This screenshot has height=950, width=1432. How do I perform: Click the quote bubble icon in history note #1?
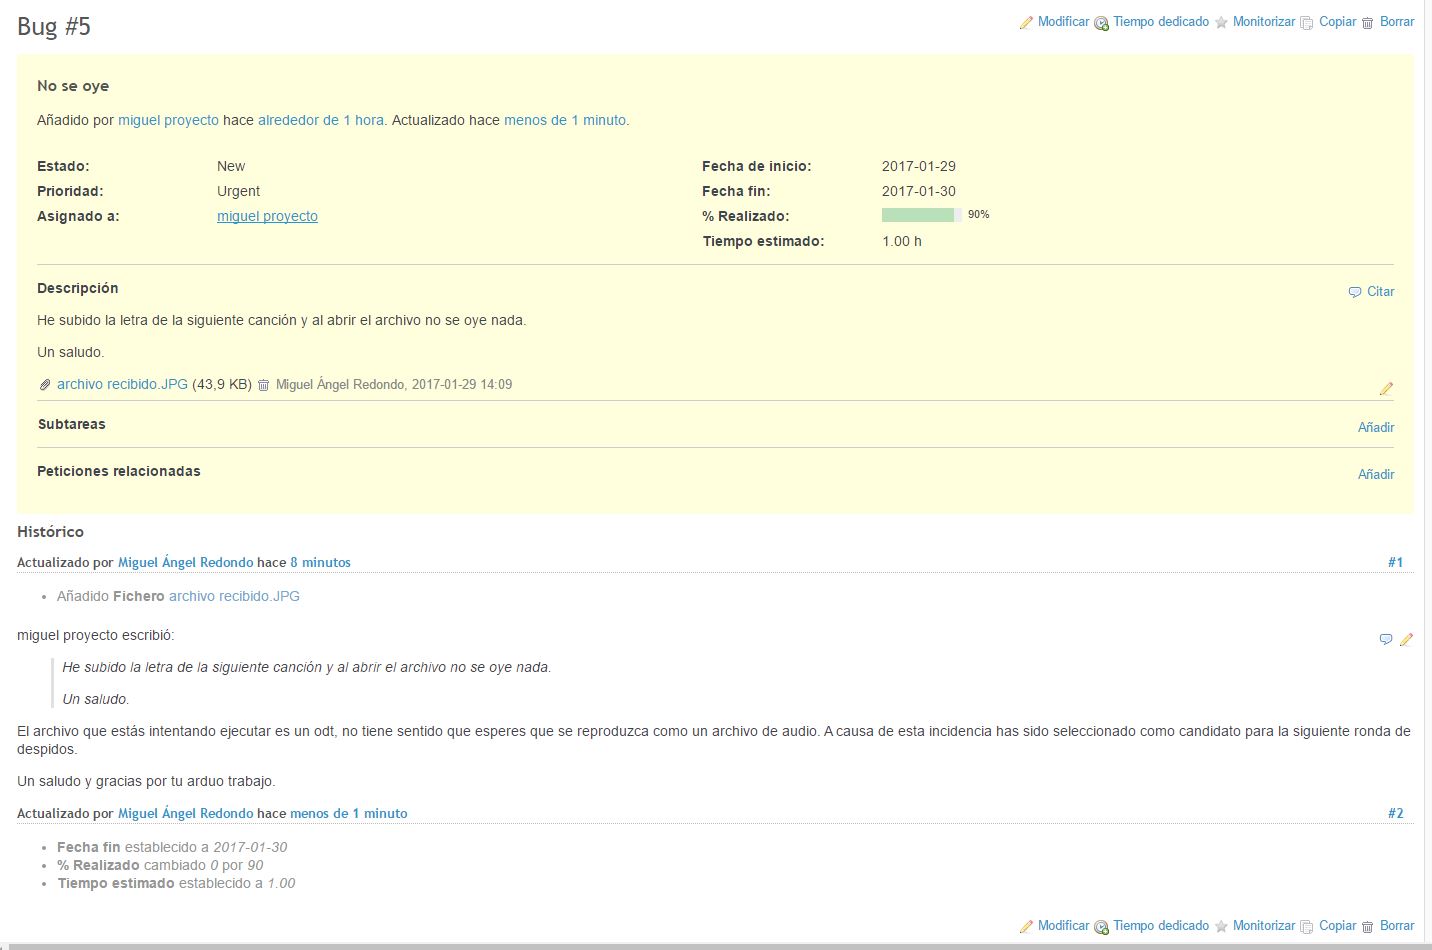[x=1385, y=639]
